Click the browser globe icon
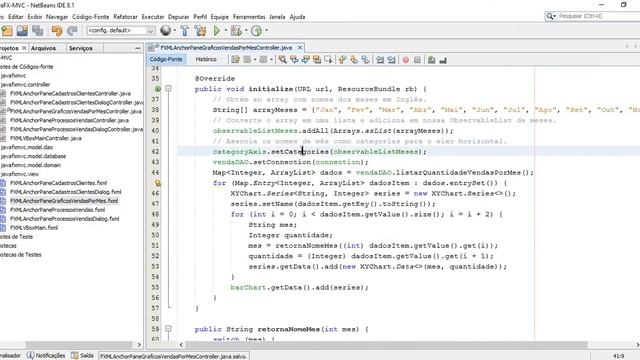Viewport: 640px width, 360px height. click(165, 30)
